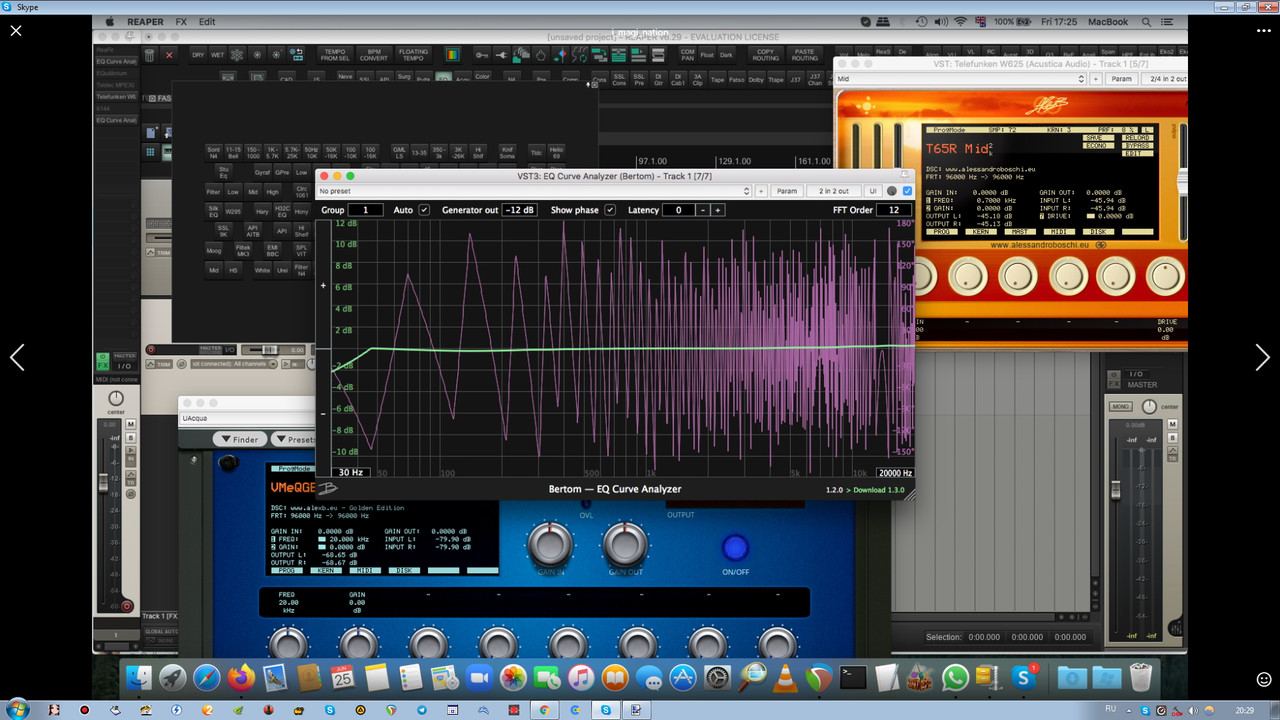
Task: Click the 30 Hz low frequency field
Action: [351, 473]
